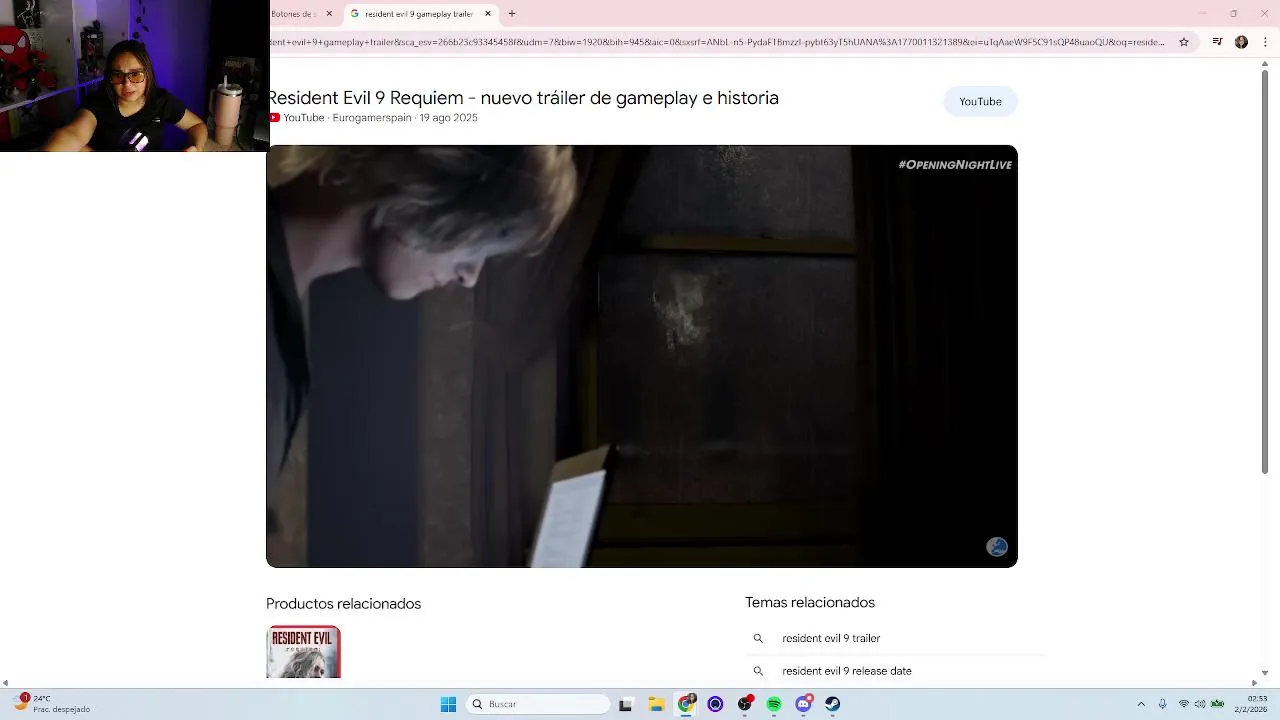Click the page scrollbar down arrow
This screenshot has width=1280, height=720.
tap(1265, 673)
